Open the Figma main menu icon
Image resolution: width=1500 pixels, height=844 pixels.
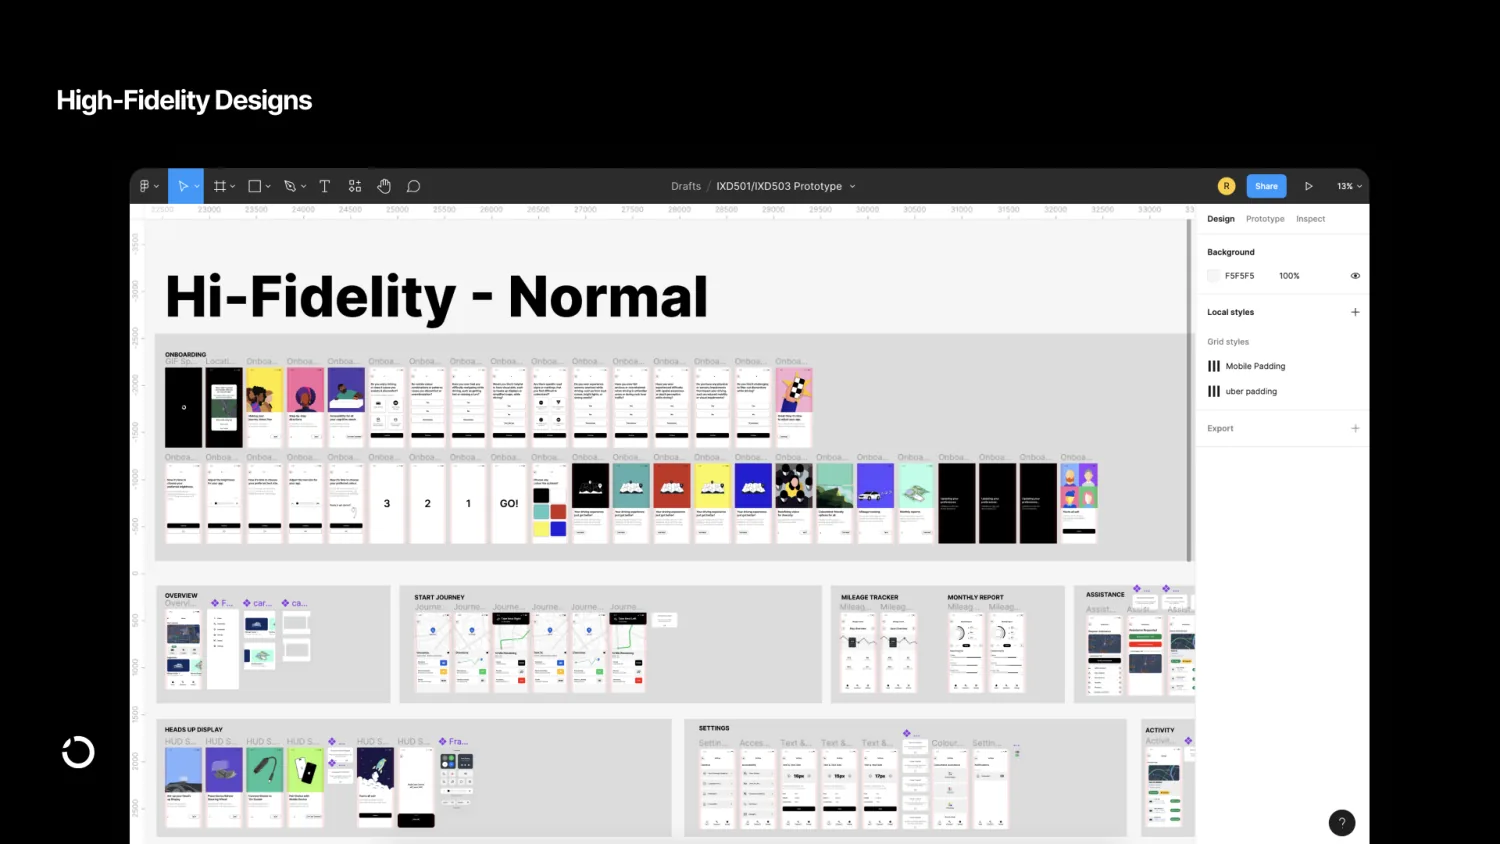tap(144, 186)
